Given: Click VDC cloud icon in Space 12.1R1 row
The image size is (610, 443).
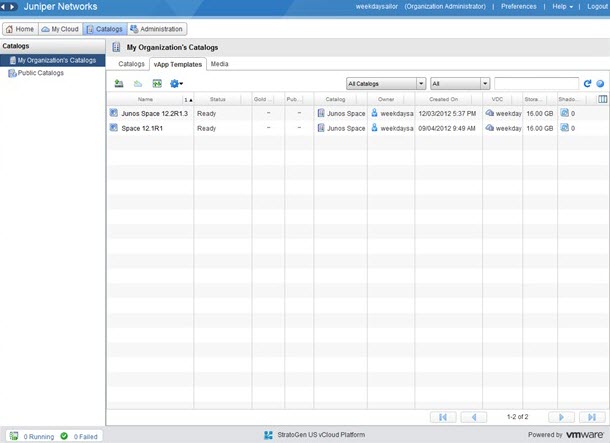Looking at the screenshot, I should coord(490,128).
